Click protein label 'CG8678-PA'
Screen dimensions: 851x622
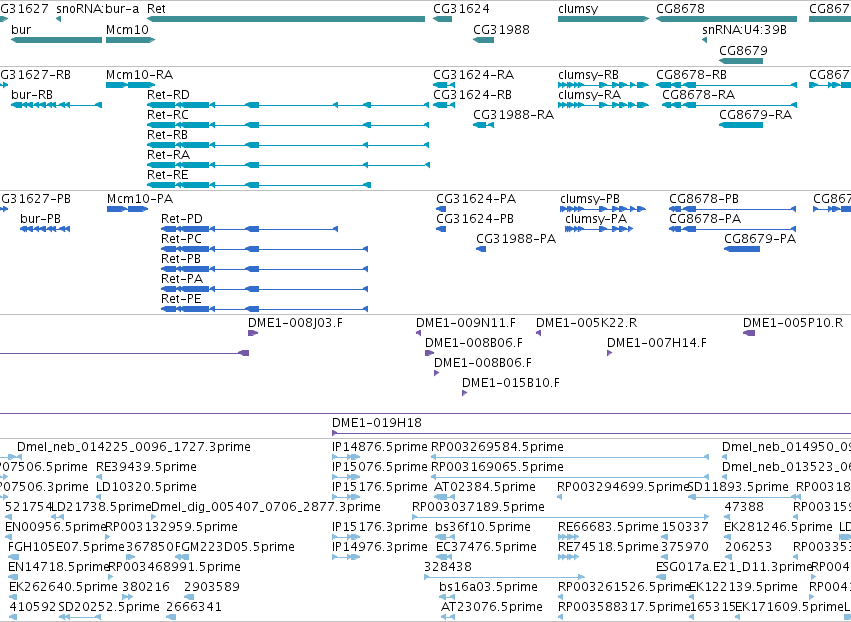pos(705,219)
